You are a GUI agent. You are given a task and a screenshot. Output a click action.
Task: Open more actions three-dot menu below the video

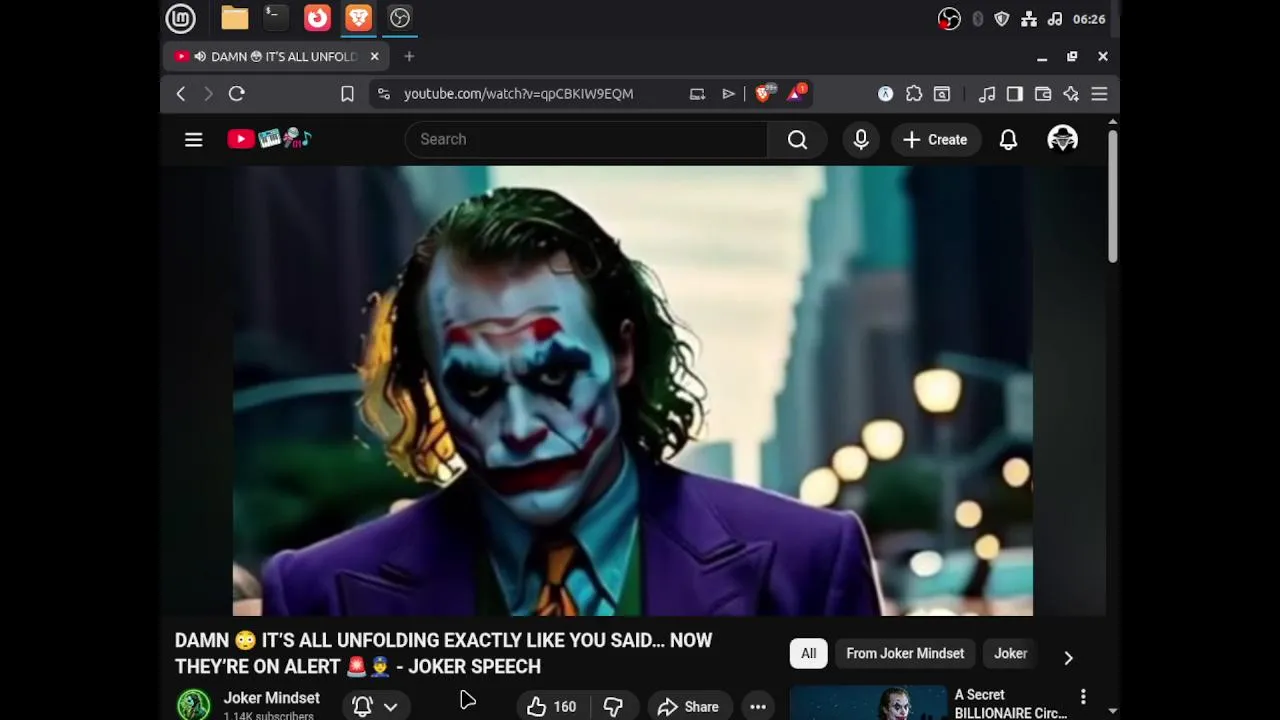tap(758, 707)
